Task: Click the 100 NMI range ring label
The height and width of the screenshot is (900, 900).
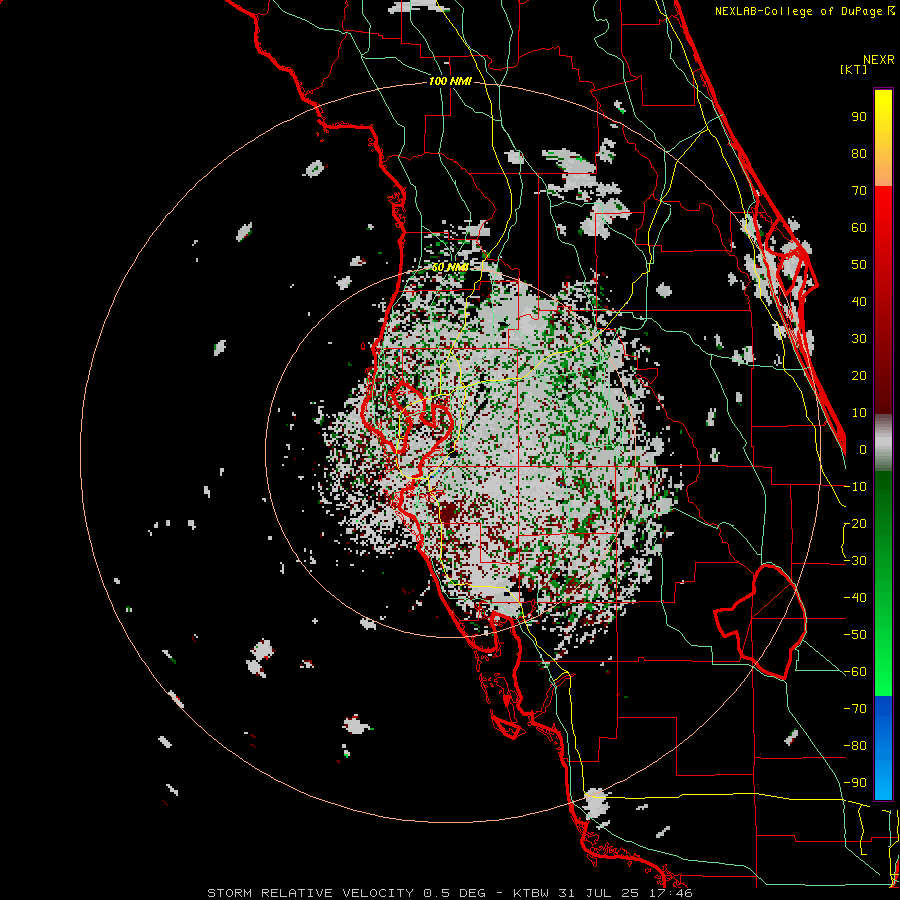Action: click(450, 82)
